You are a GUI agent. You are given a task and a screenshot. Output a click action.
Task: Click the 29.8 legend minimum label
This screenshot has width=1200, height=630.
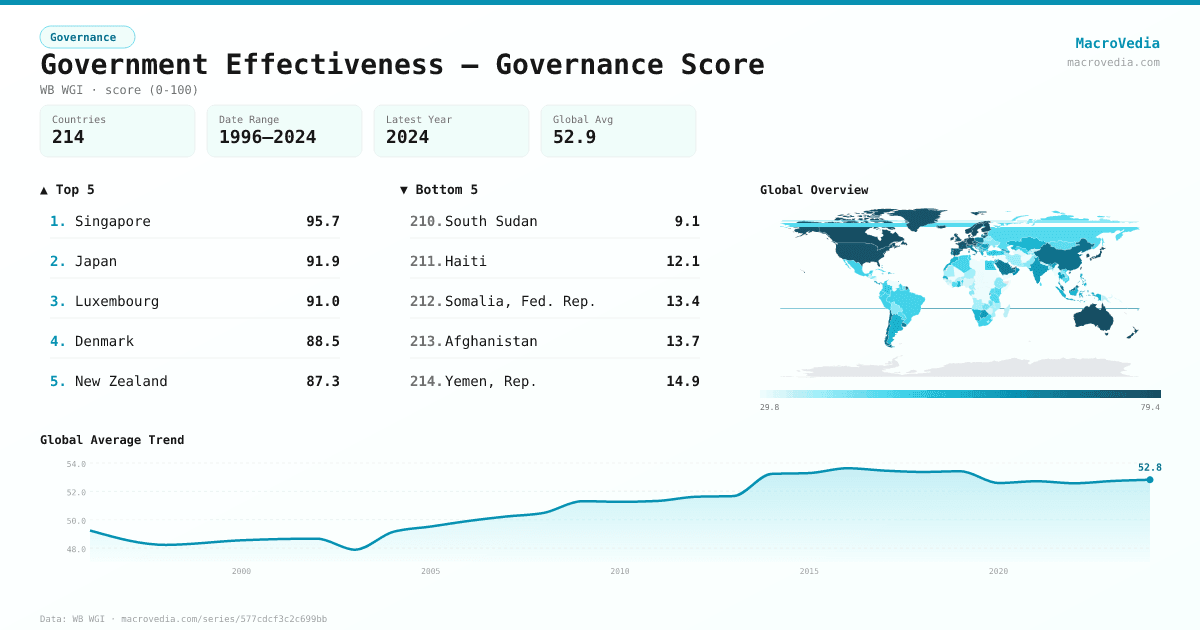(x=770, y=407)
